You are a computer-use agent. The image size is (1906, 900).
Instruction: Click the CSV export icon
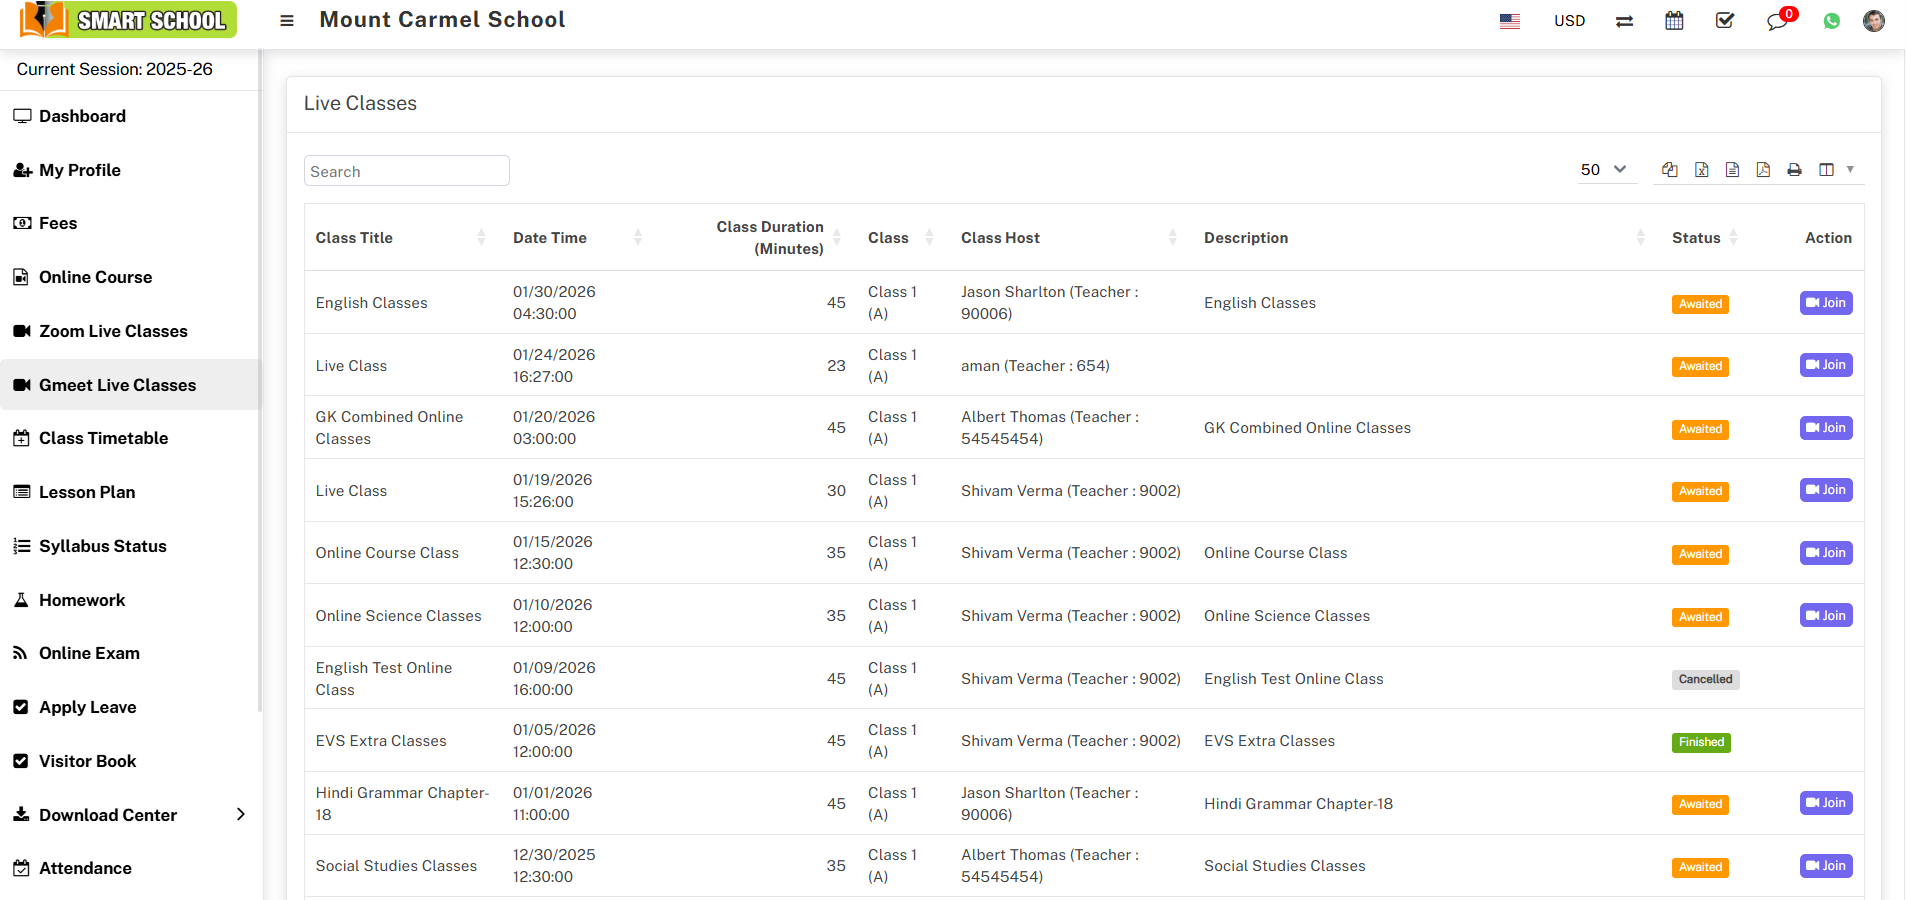click(x=1732, y=170)
